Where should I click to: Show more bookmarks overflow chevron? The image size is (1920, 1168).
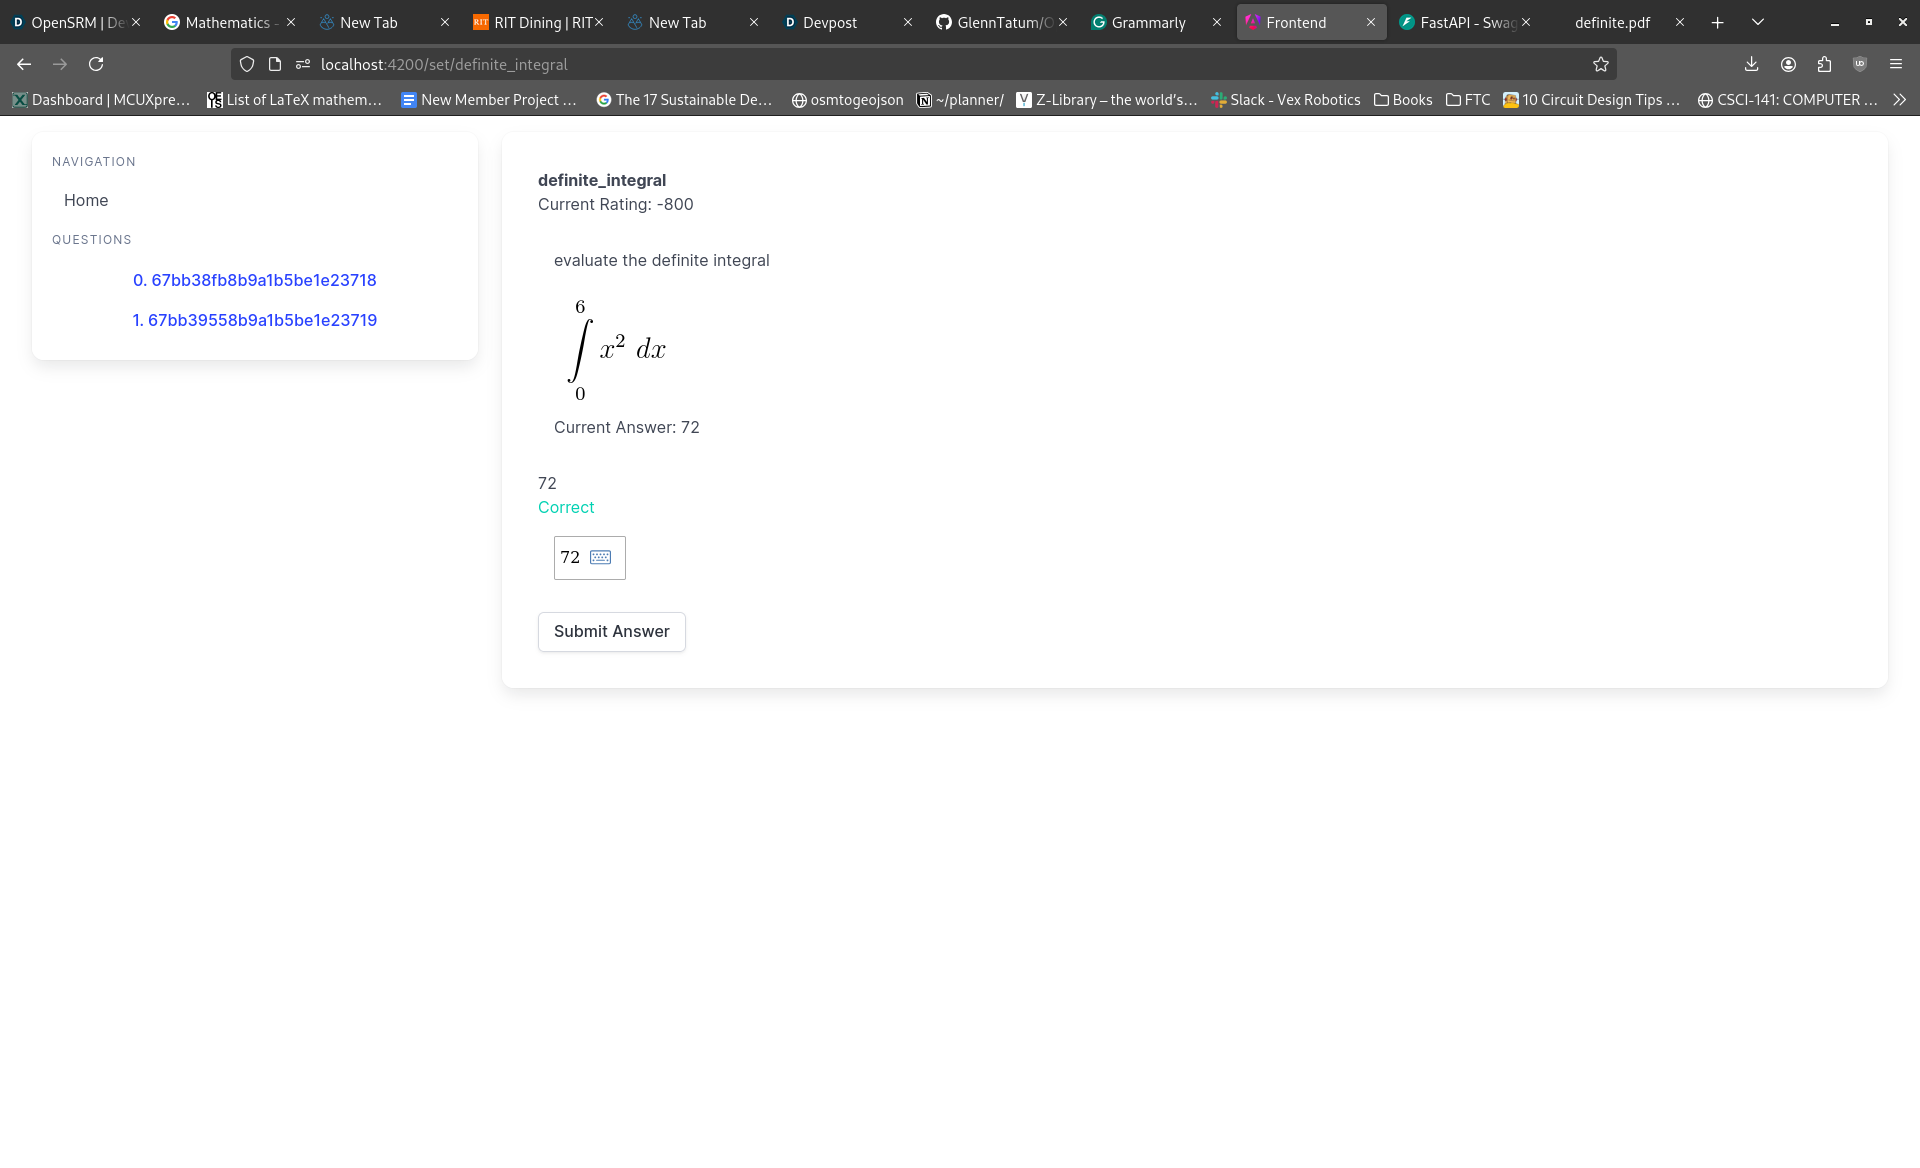click(x=1900, y=100)
